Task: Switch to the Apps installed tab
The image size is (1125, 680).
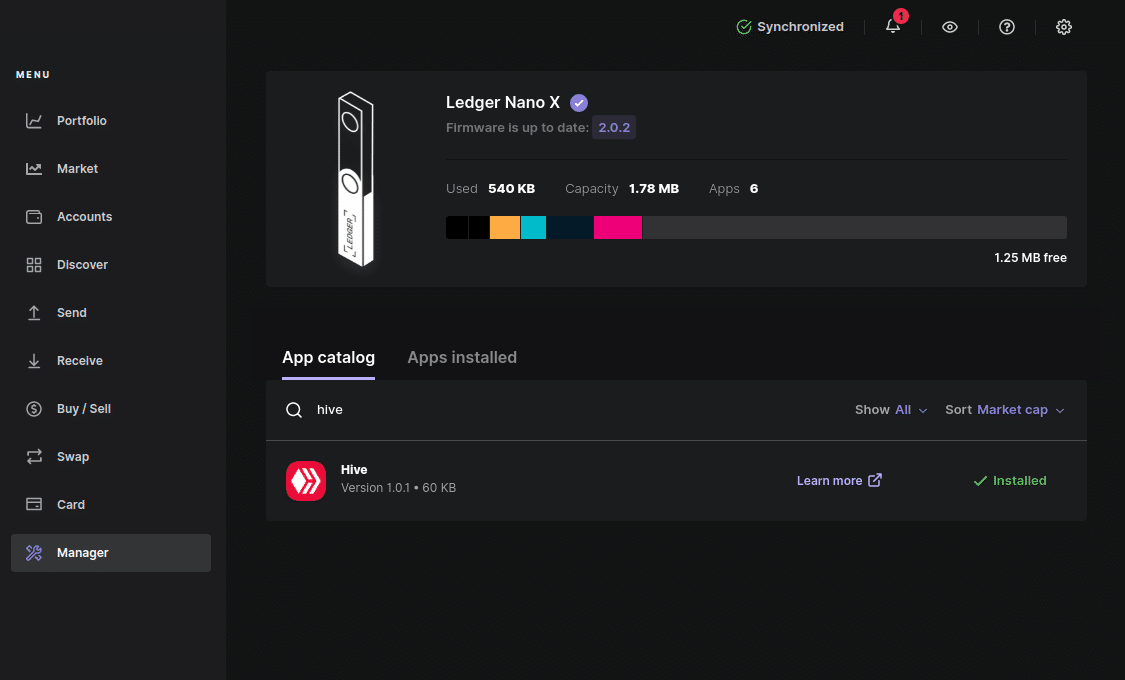Action: 462,357
